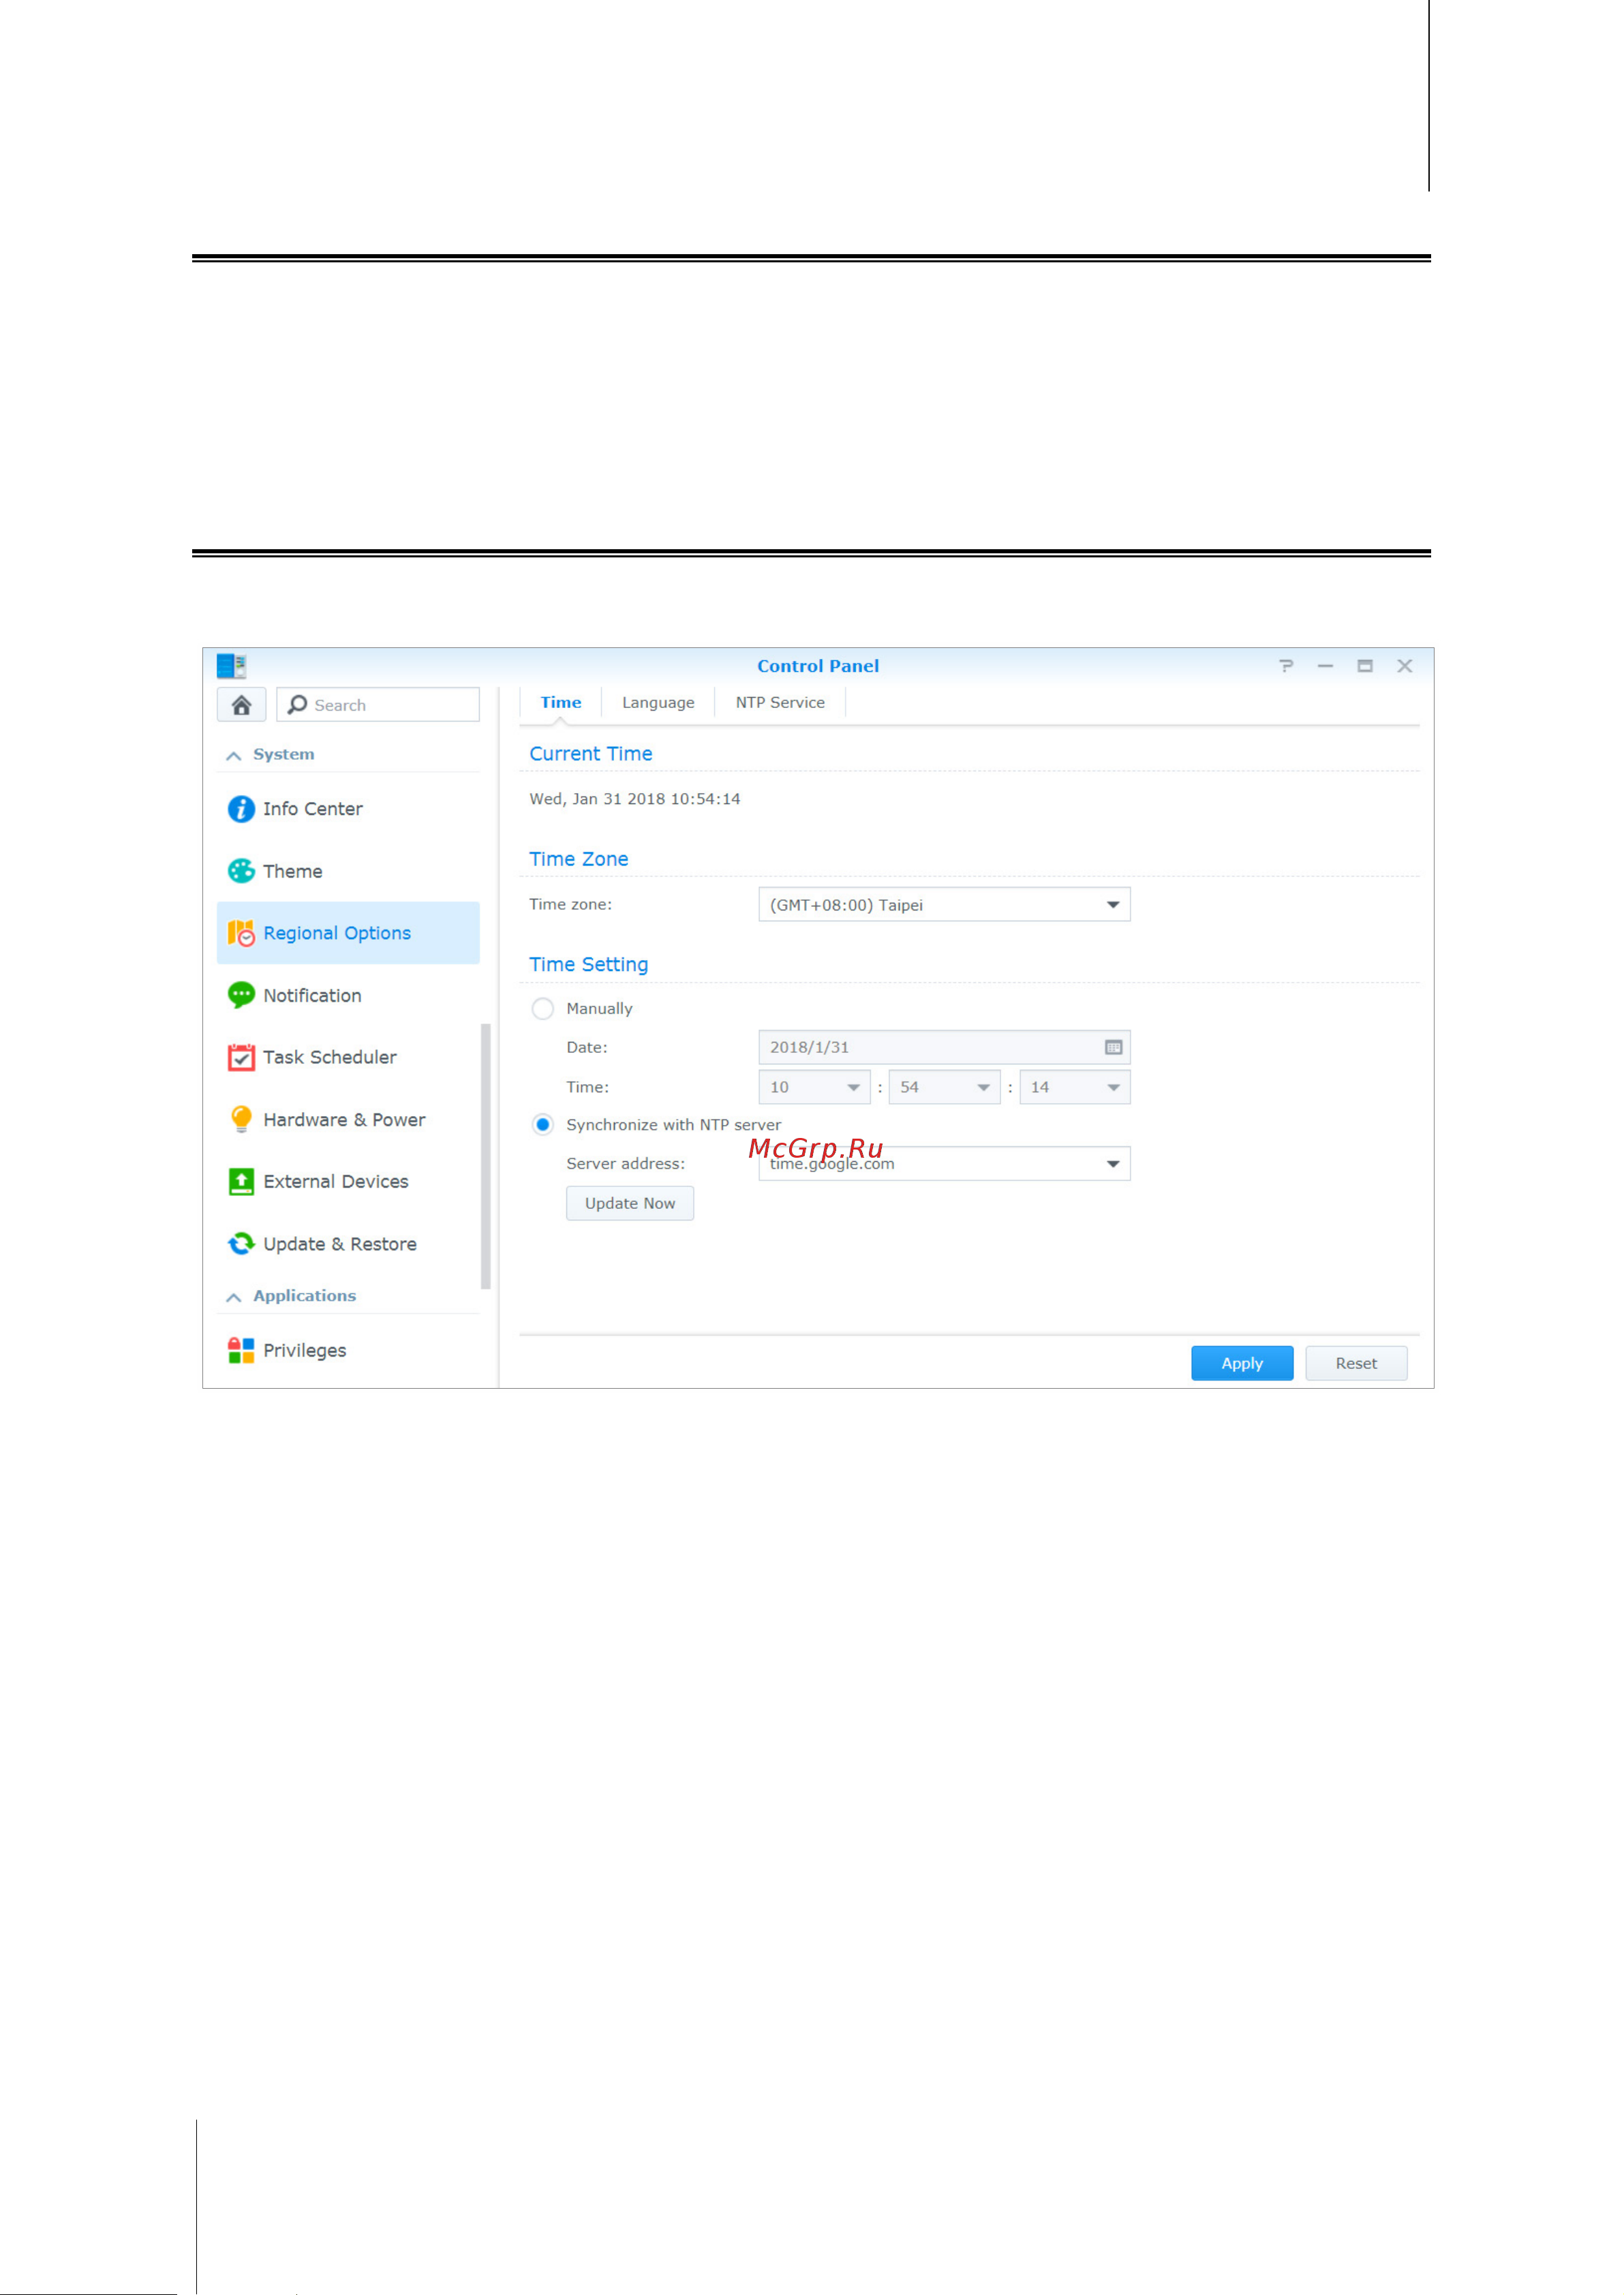This screenshot has height=2295, width=1624.
Task: Click the Control Panel app icon in title bar
Action: (x=231, y=666)
